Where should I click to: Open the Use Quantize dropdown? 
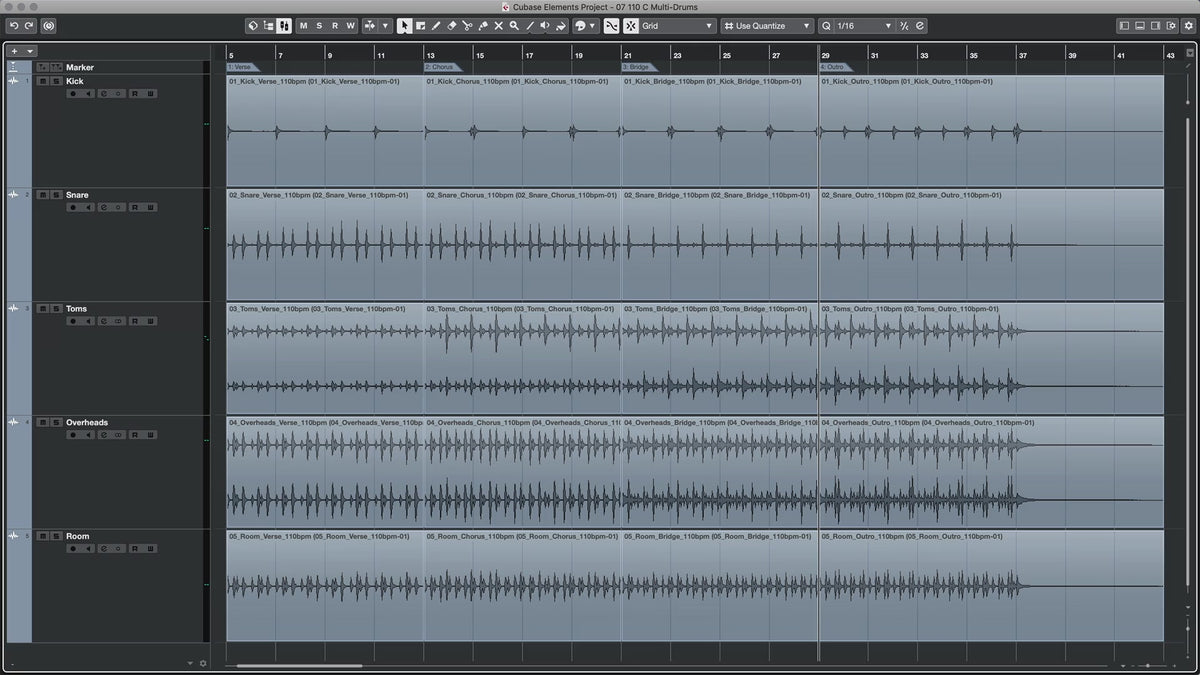coord(768,26)
